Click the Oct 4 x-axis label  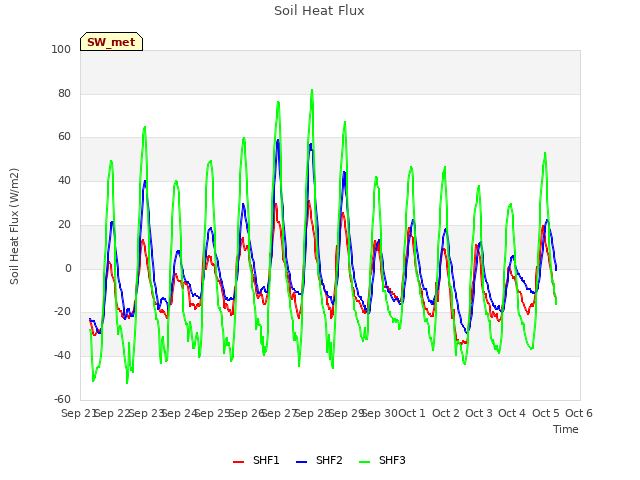coord(512,413)
